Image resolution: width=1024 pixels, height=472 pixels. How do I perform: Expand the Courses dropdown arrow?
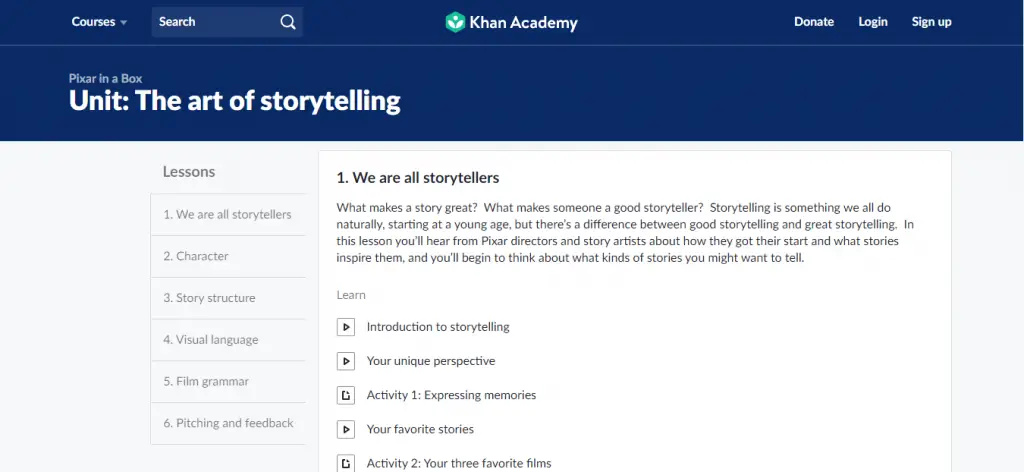(x=123, y=22)
